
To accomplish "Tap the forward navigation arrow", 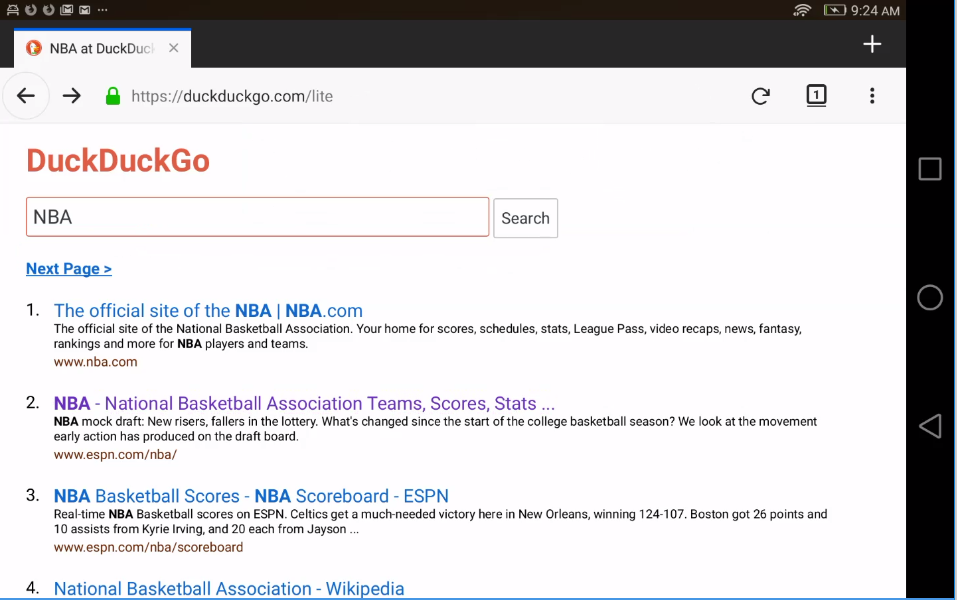I will [x=70, y=96].
